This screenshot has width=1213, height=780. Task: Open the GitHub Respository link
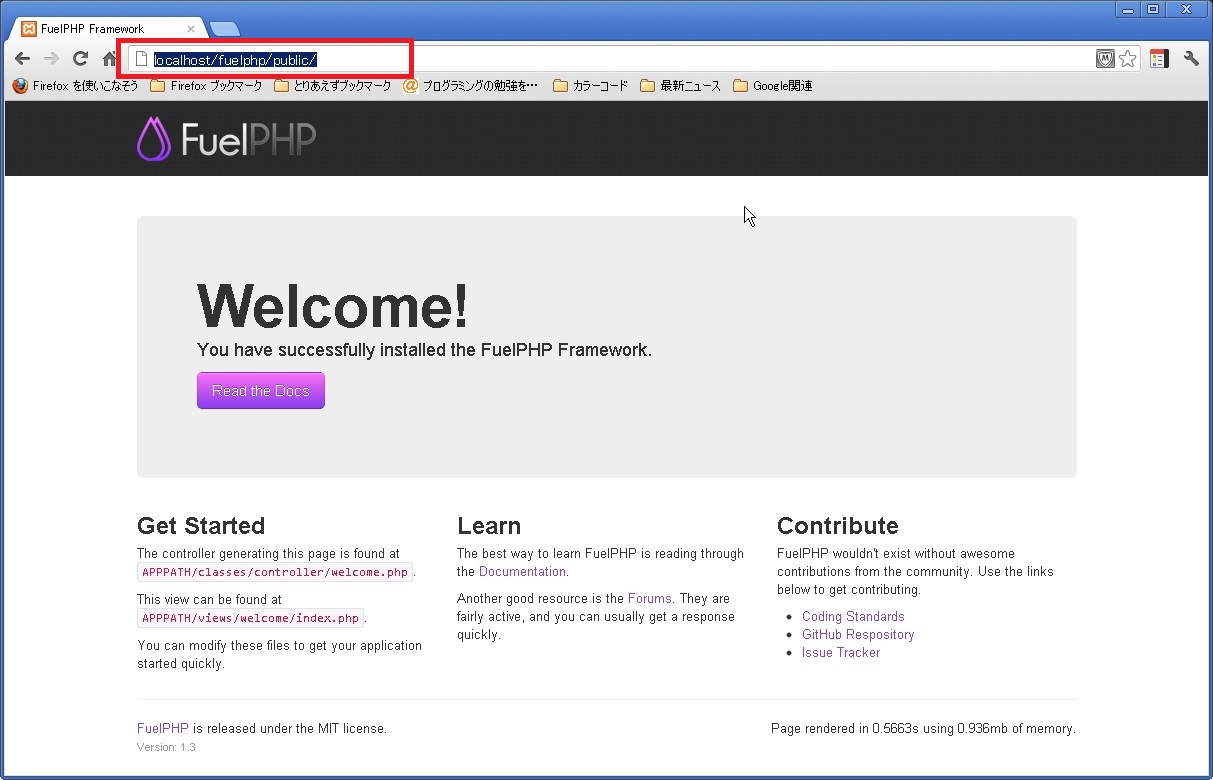click(858, 635)
